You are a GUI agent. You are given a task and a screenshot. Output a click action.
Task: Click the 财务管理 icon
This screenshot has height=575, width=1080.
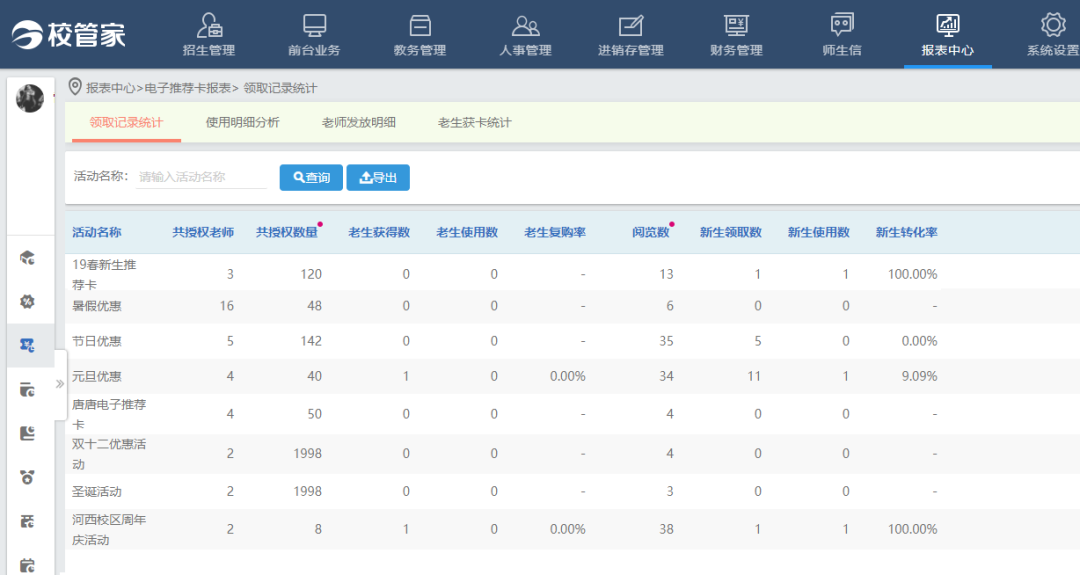pyautogui.click(x=736, y=26)
